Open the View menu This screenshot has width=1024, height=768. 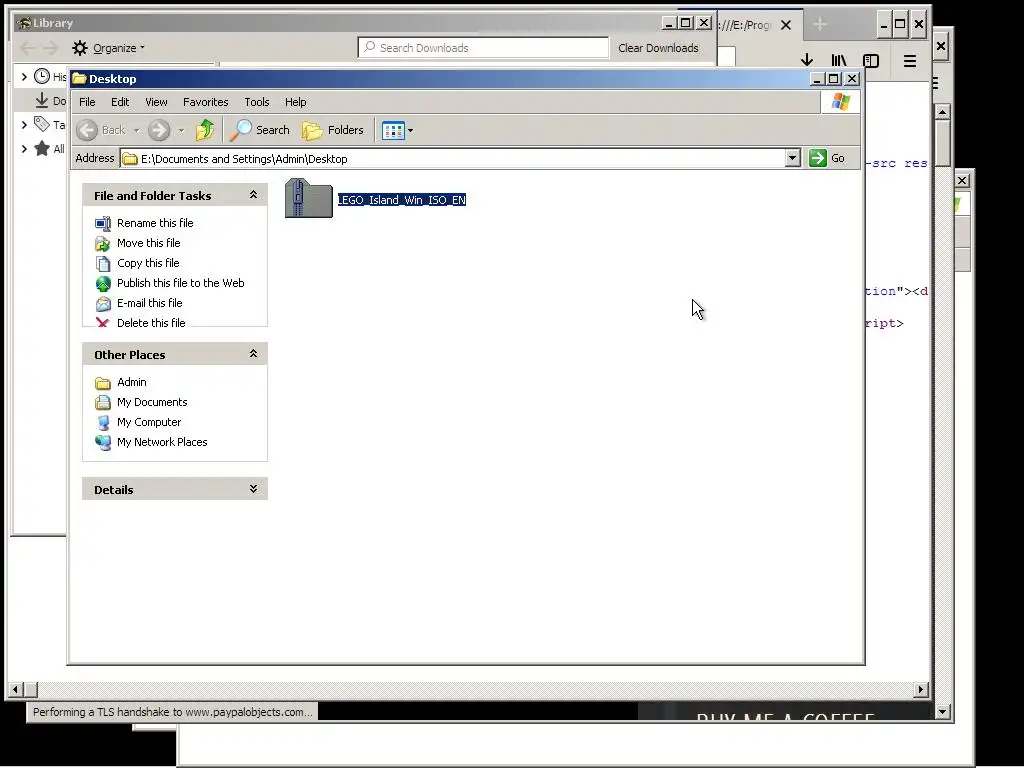click(x=156, y=102)
